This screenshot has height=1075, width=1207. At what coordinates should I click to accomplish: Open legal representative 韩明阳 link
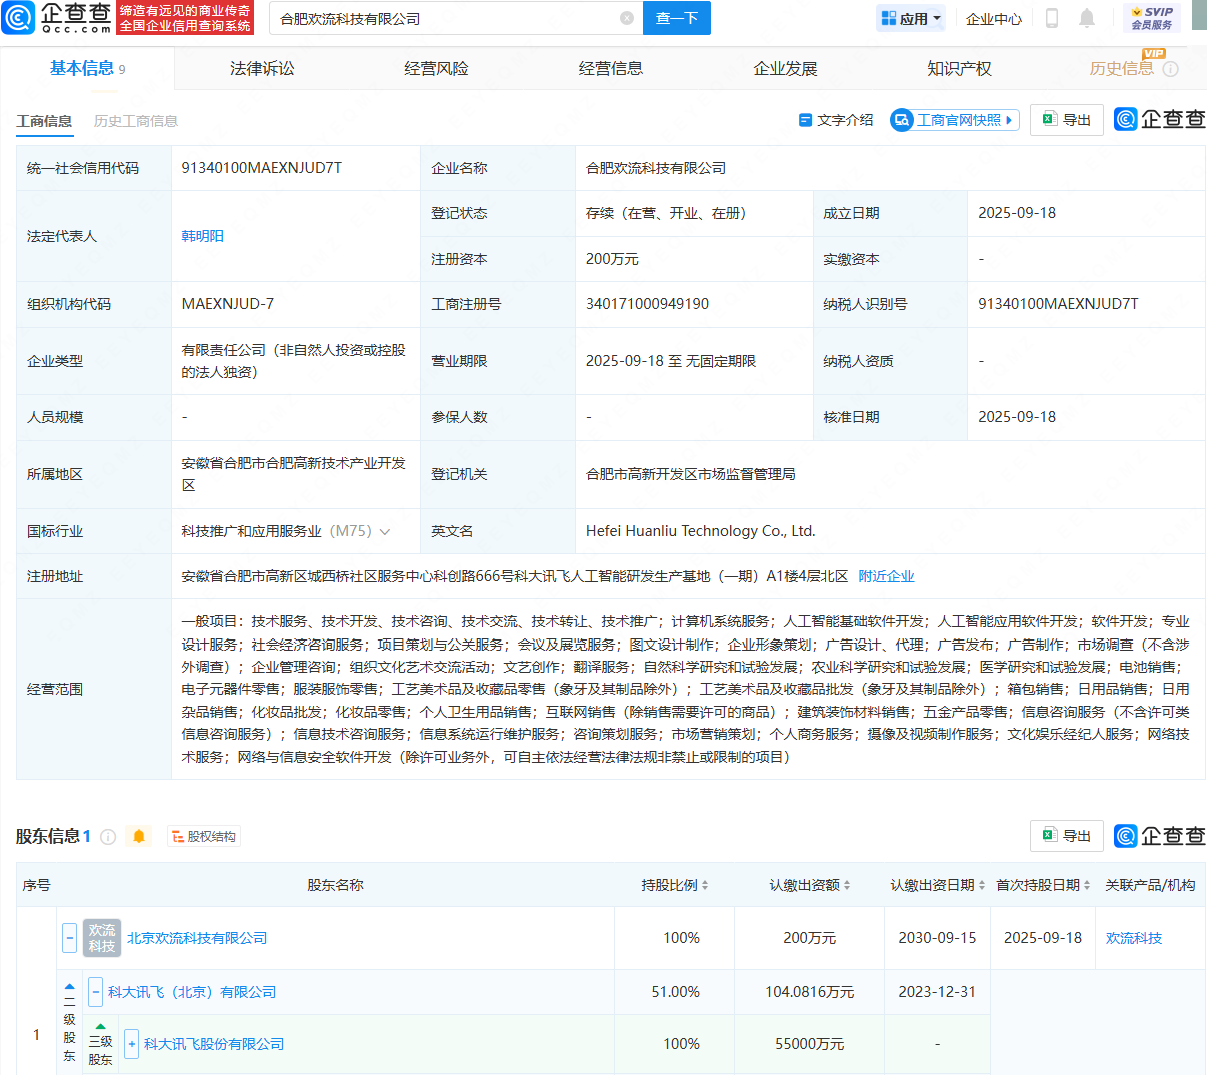pyautogui.click(x=202, y=236)
